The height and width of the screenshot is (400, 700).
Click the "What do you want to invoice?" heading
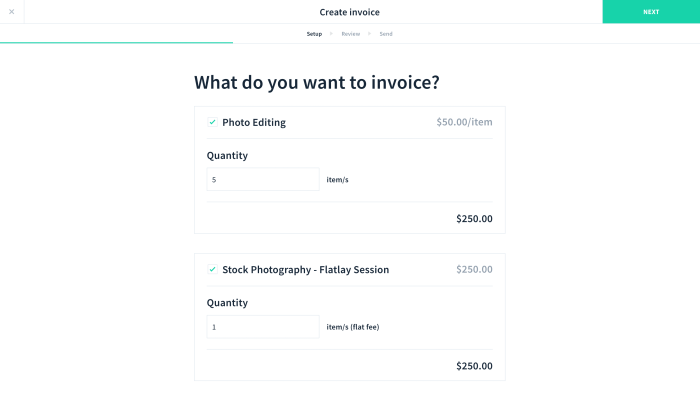click(x=316, y=82)
